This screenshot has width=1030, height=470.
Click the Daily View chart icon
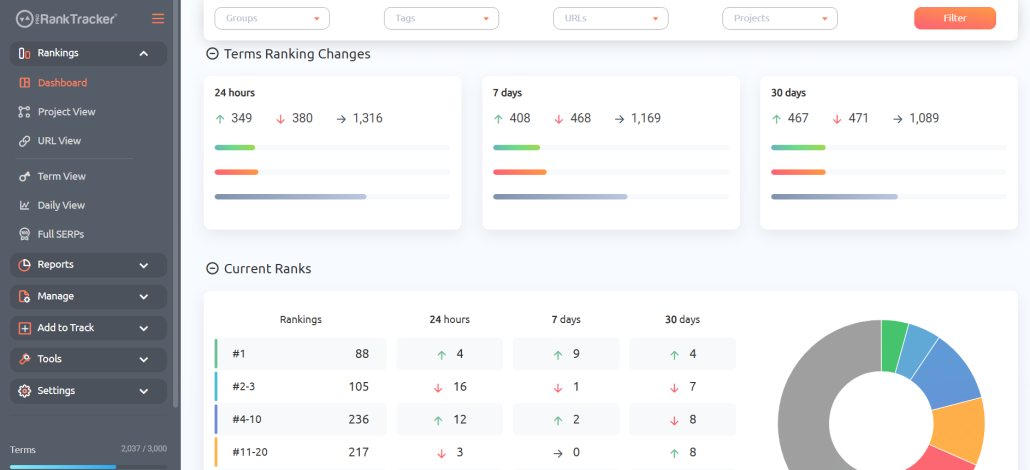pyautogui.click(x=24, y=205)
